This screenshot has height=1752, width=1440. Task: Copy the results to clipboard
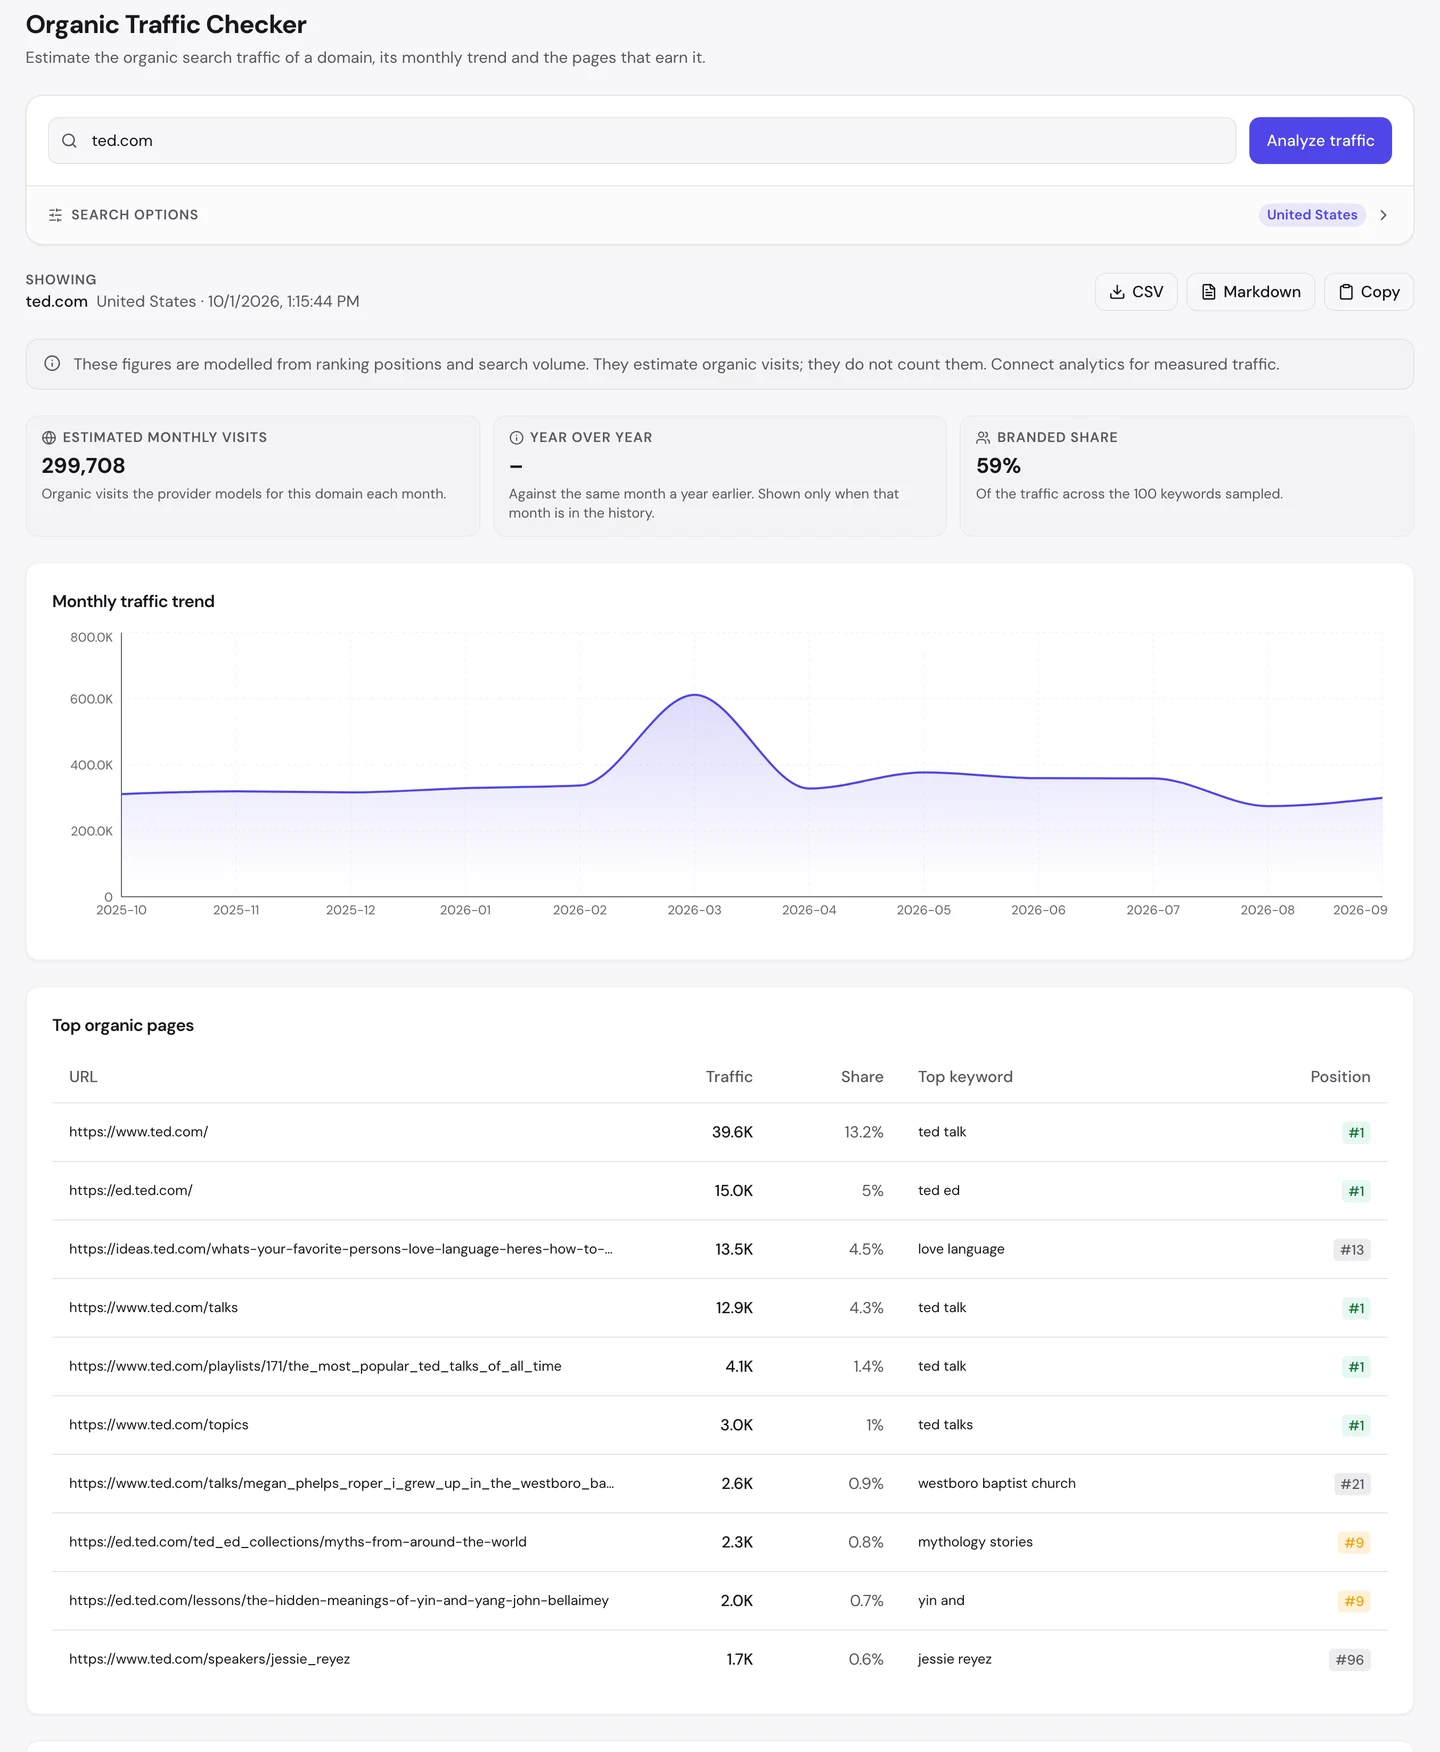[x=1368, y=292]
